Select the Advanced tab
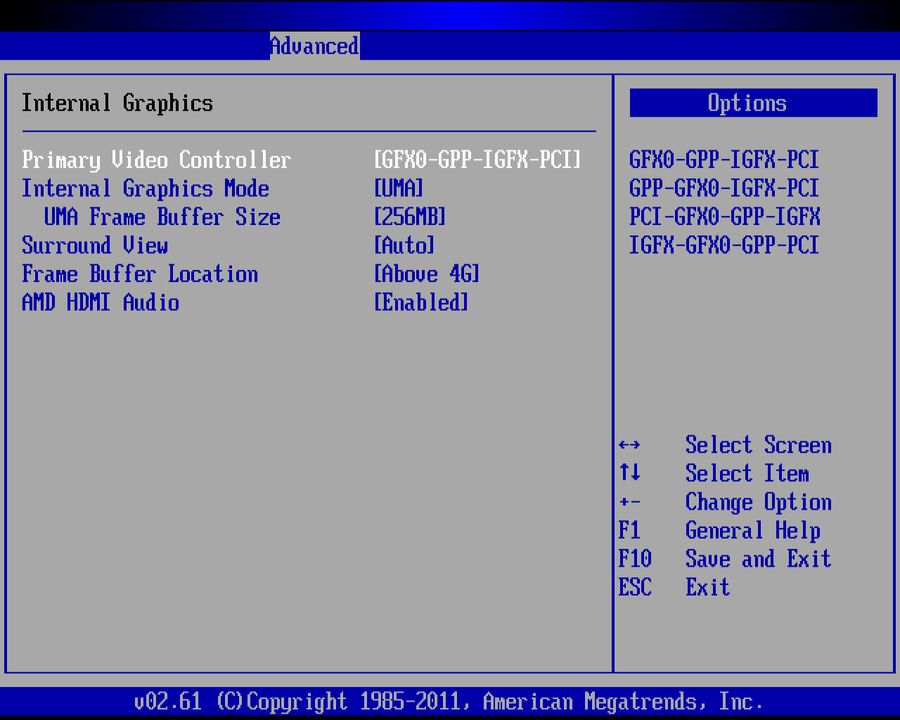Screen dimensions: 900x720 tap(315, 46)
